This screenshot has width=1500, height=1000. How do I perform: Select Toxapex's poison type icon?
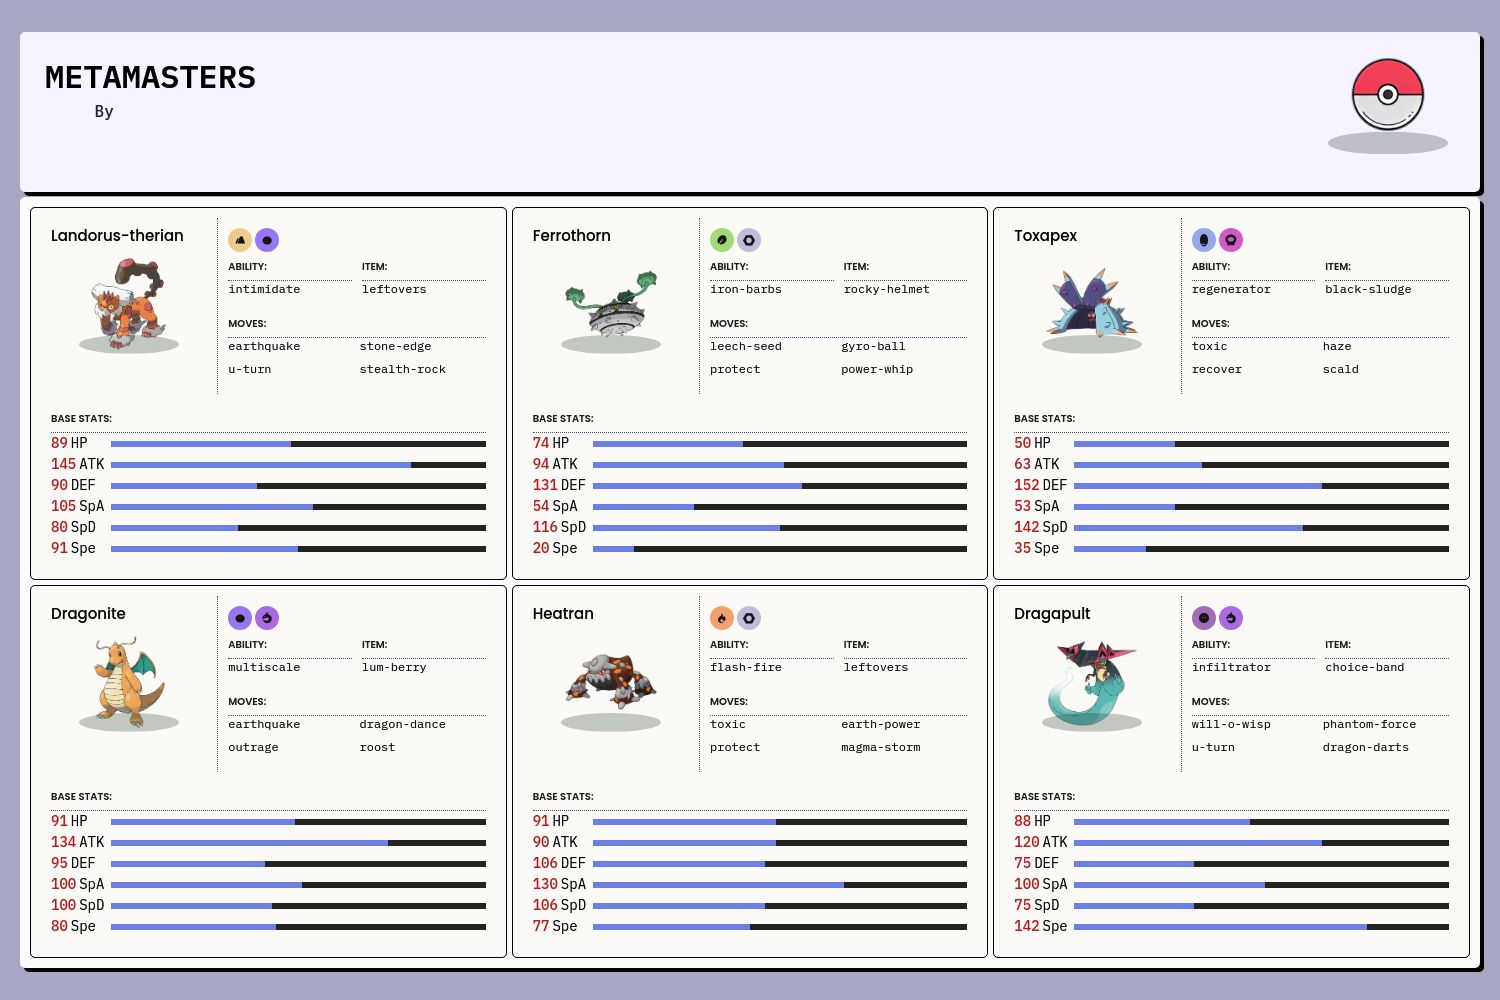coord(1231,240)
